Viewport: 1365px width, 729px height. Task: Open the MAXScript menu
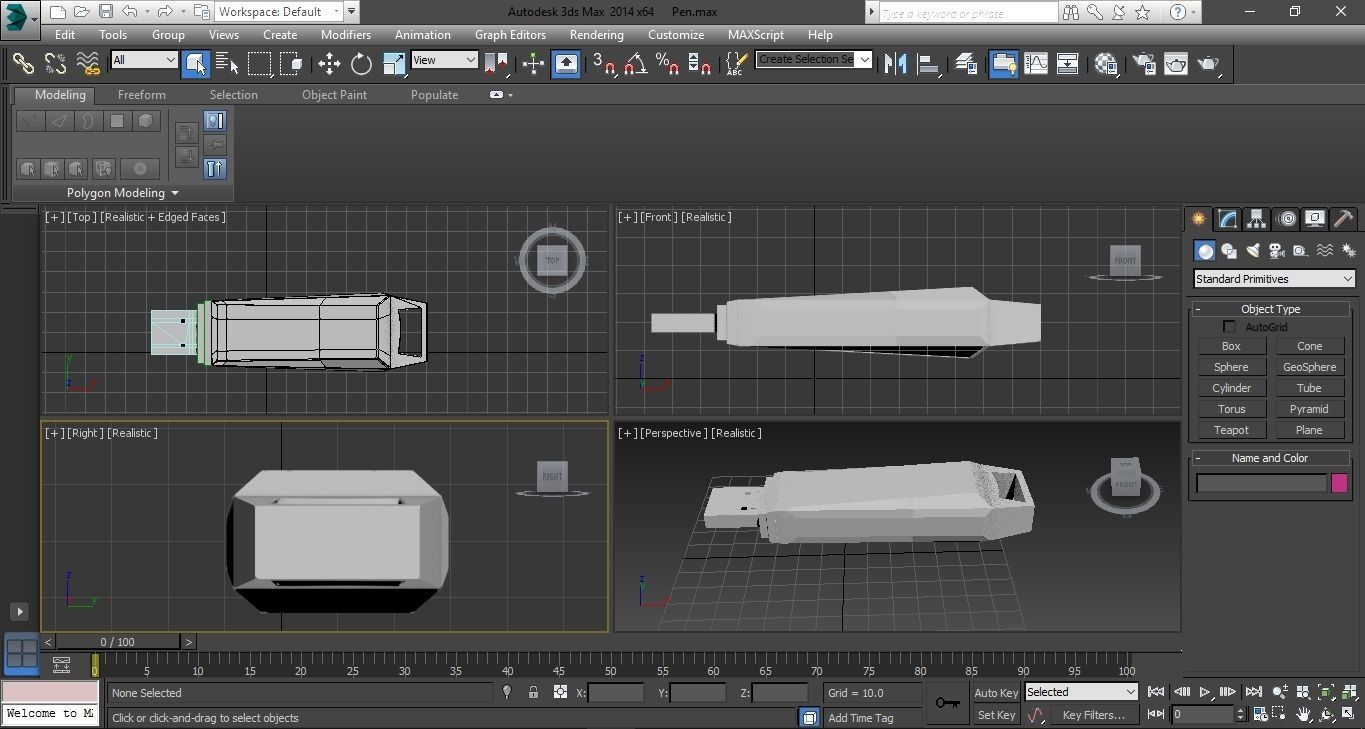(756, 34)
